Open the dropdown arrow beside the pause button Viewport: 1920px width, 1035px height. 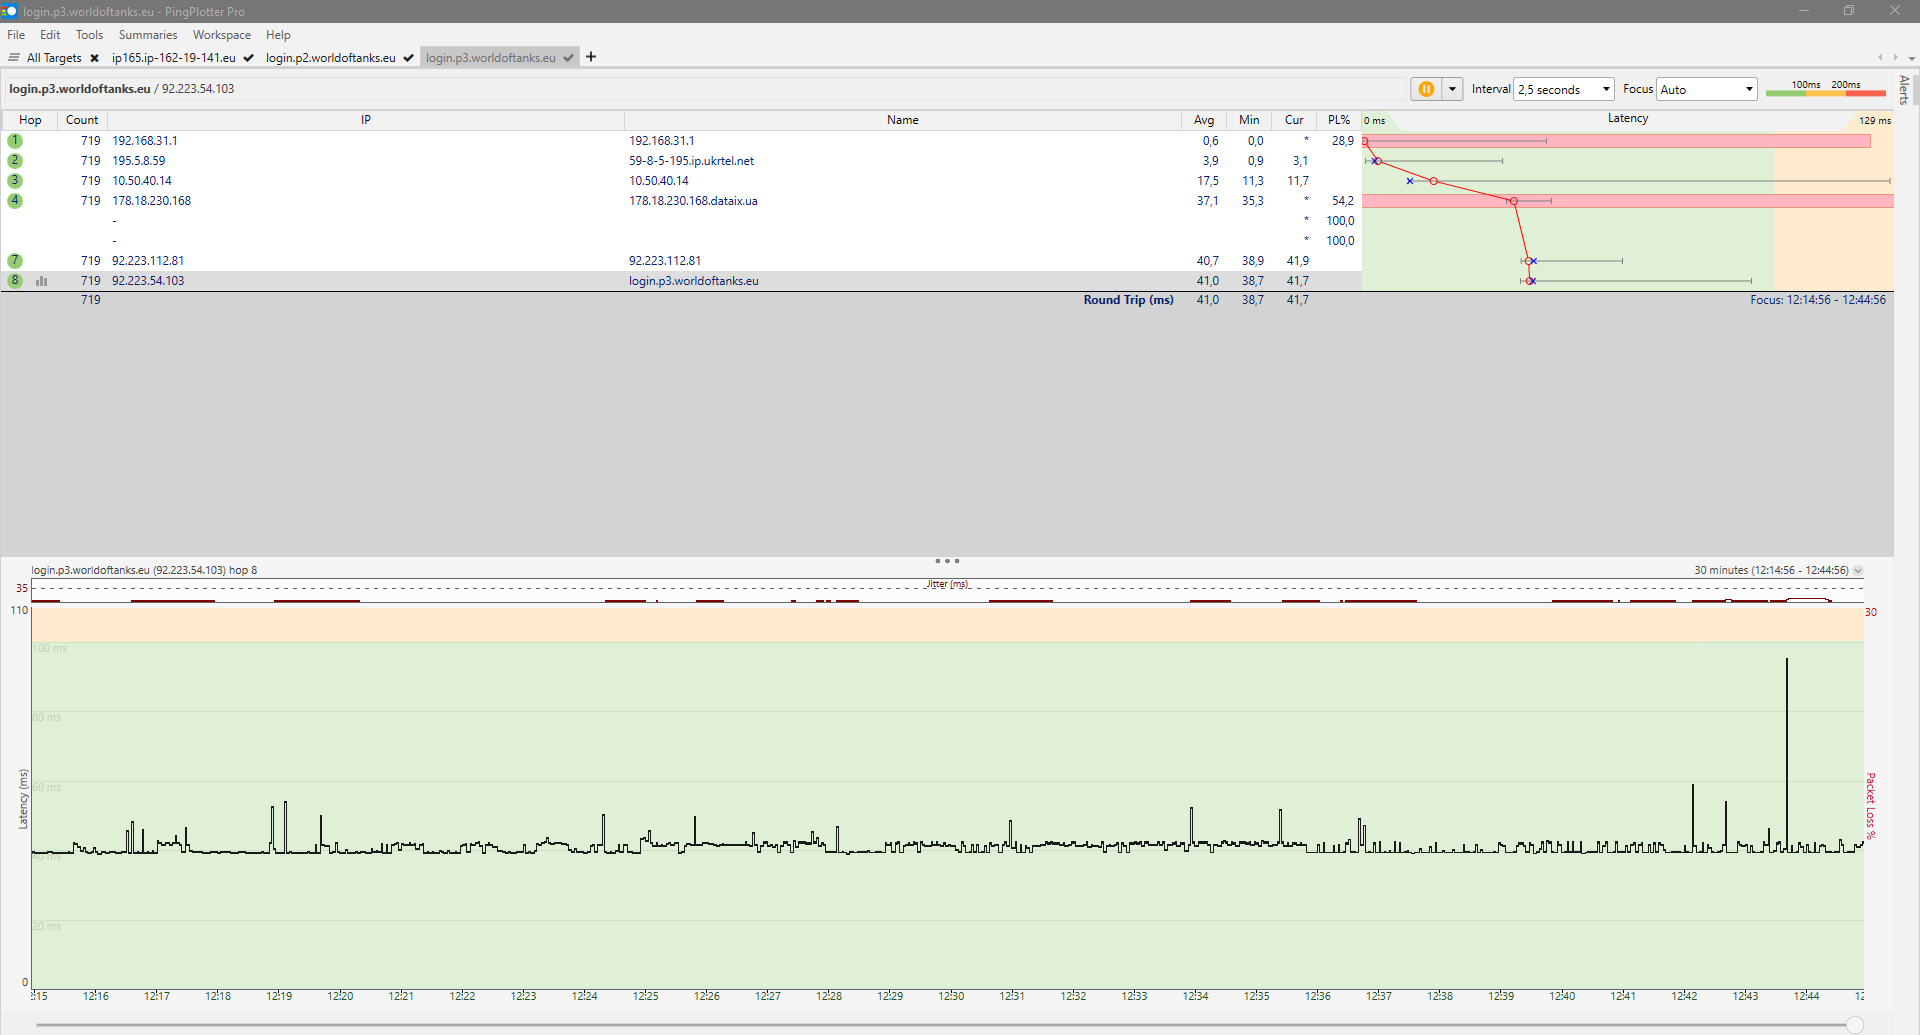pos(1453,89)
